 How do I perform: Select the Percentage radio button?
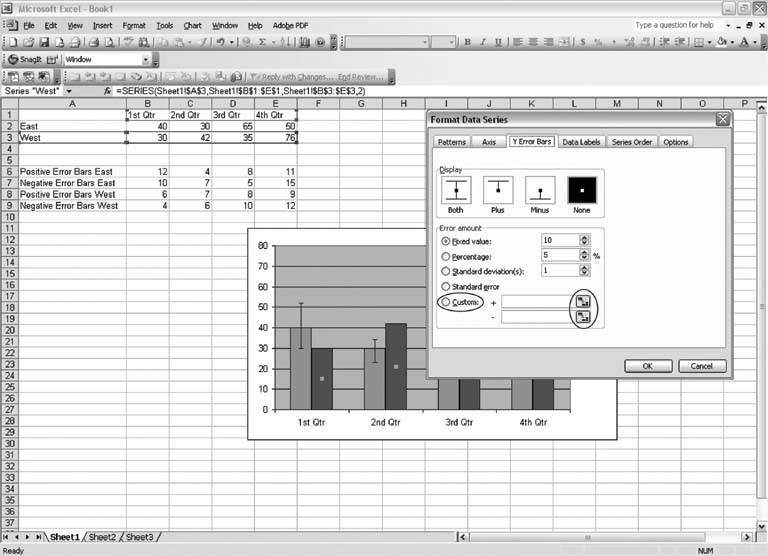[445, 256]
